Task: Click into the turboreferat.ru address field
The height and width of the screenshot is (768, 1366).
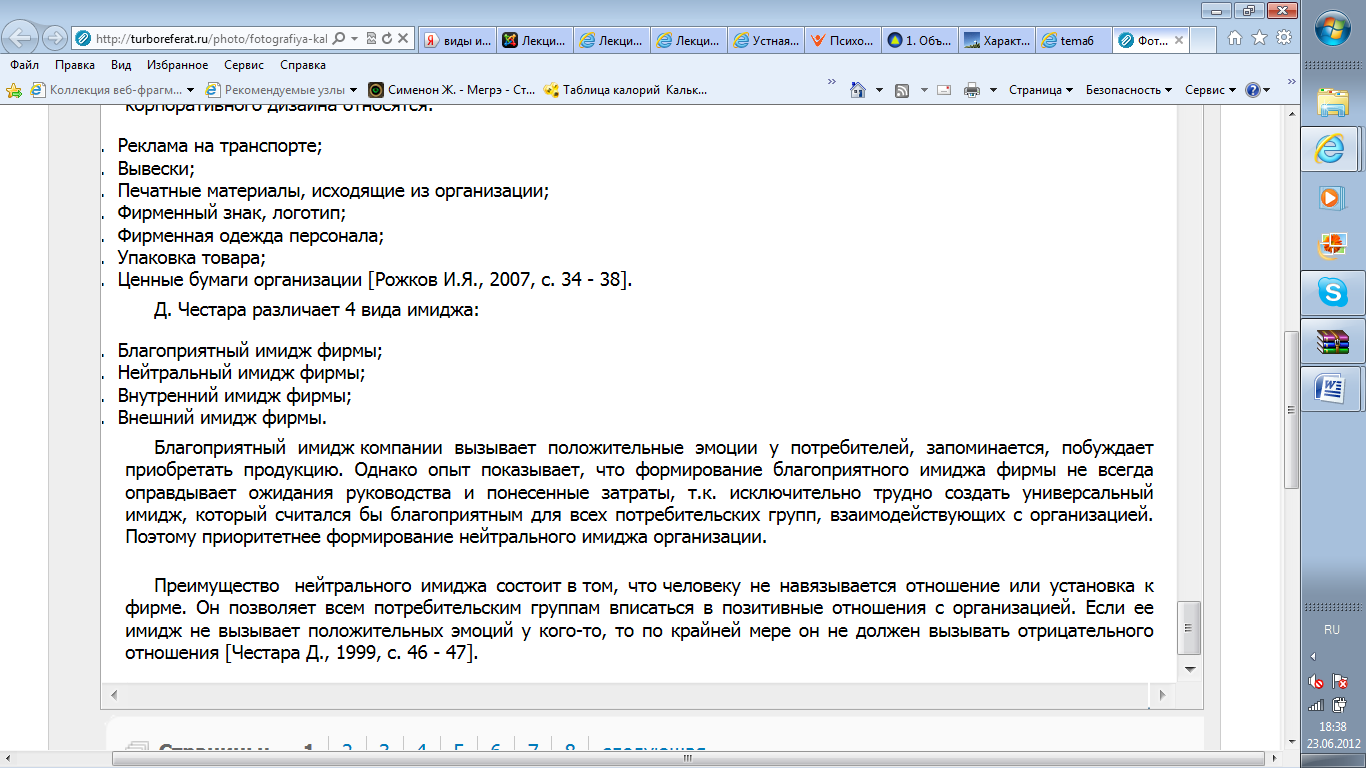Action: (x=210, y=39)
